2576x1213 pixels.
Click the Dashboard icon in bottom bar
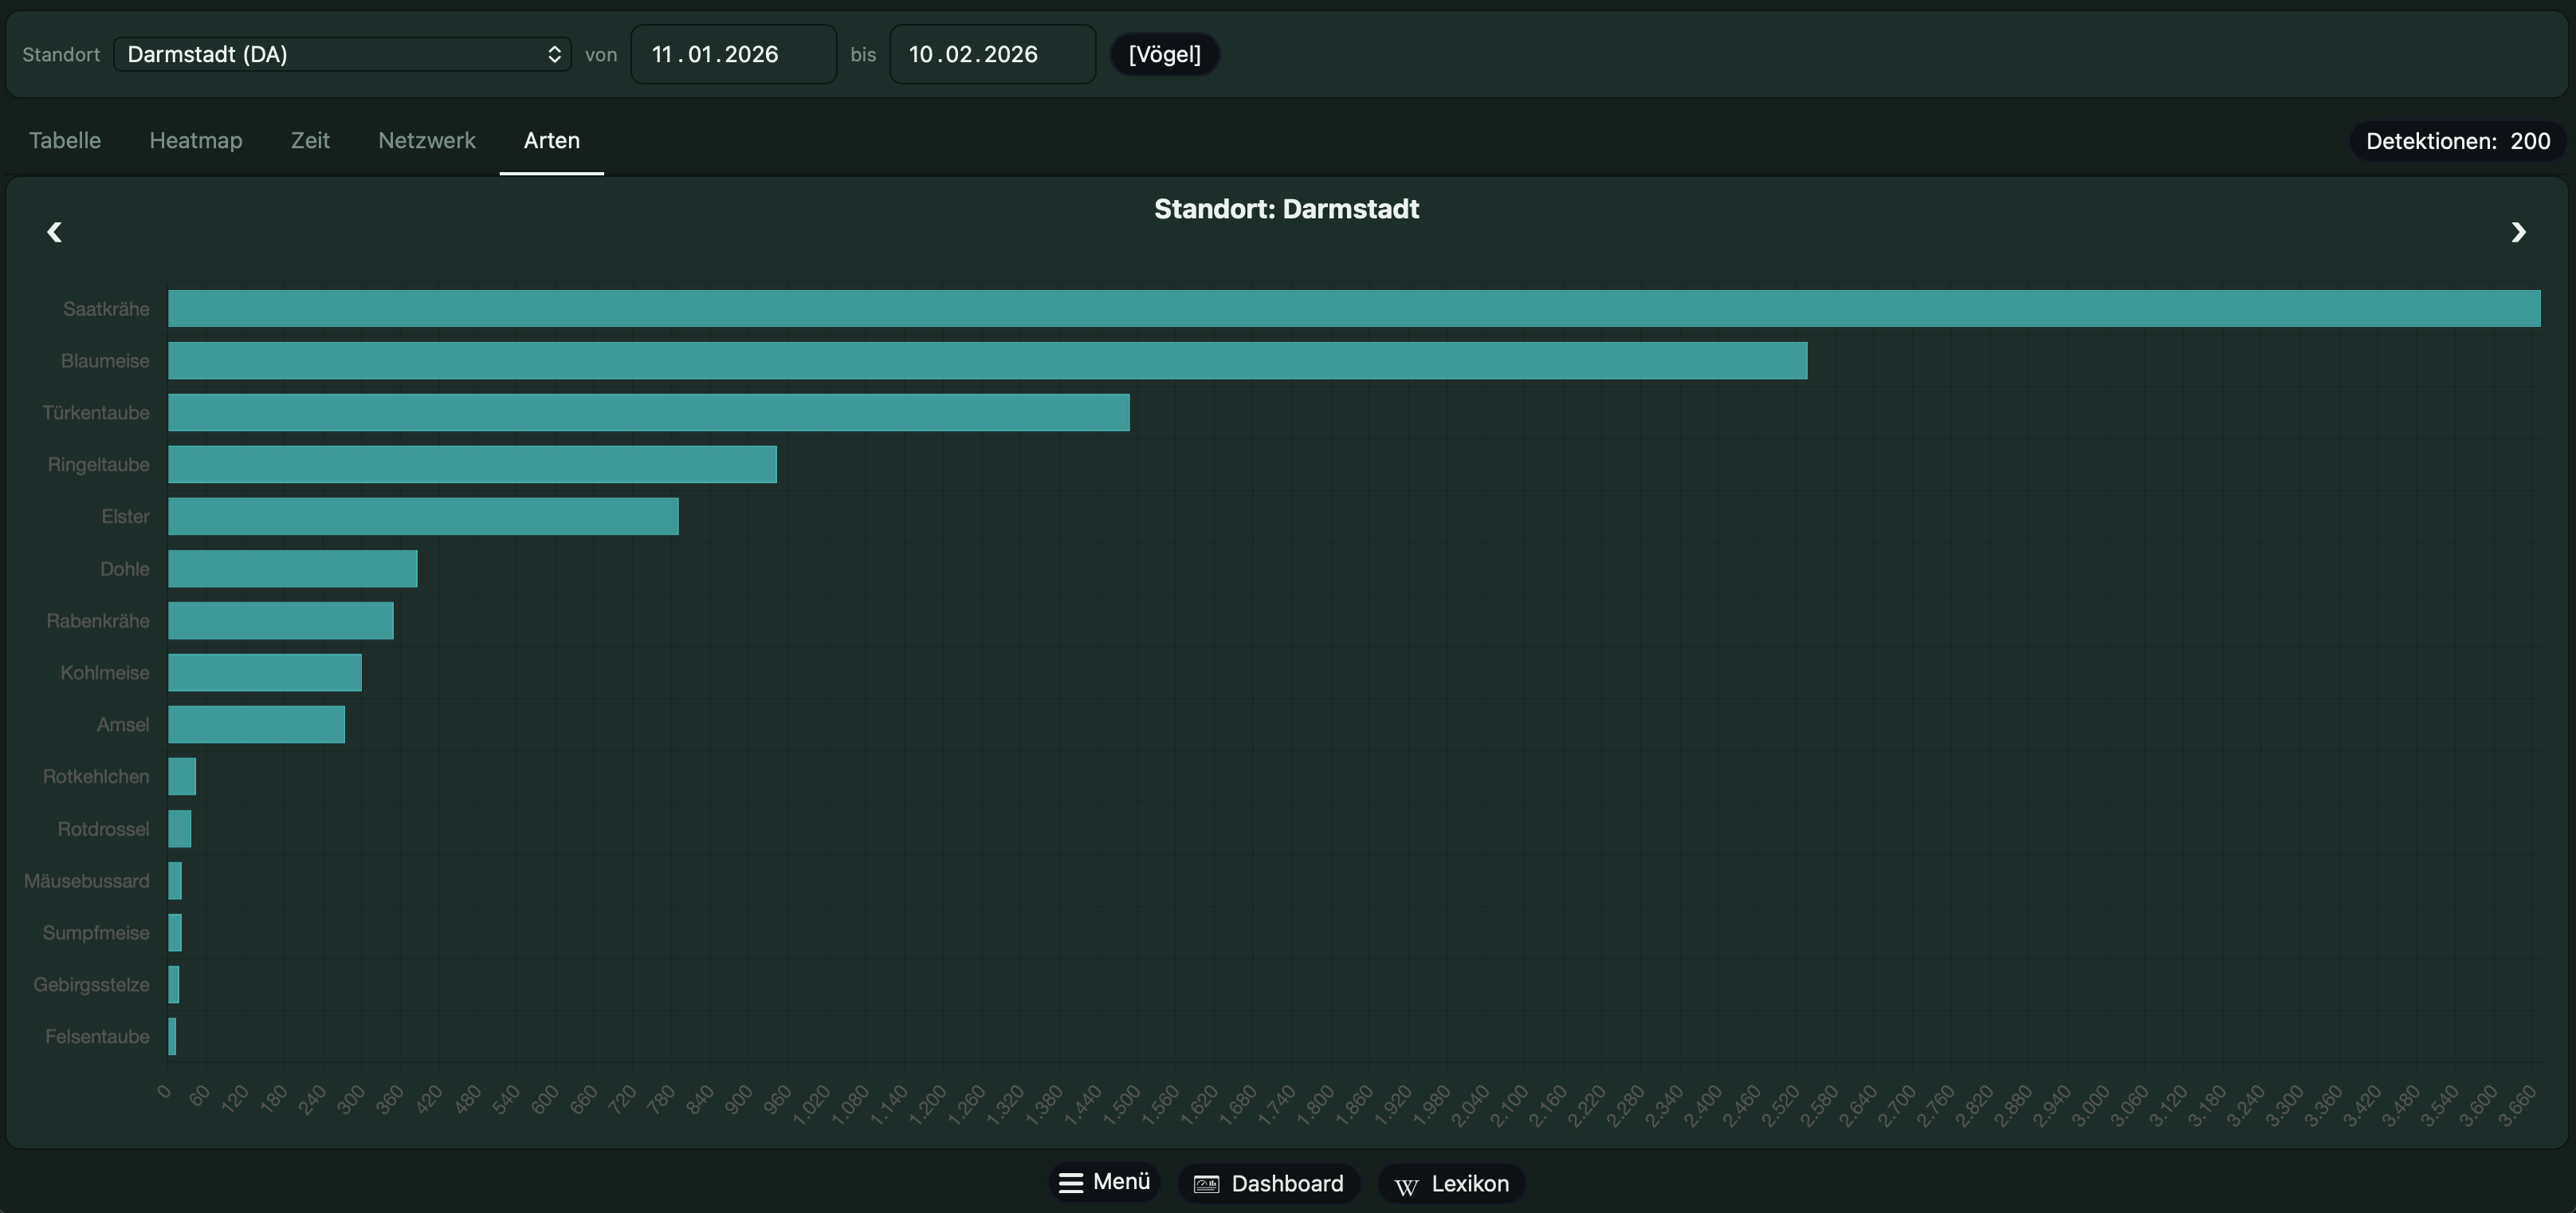[x=1207, y=1184]
